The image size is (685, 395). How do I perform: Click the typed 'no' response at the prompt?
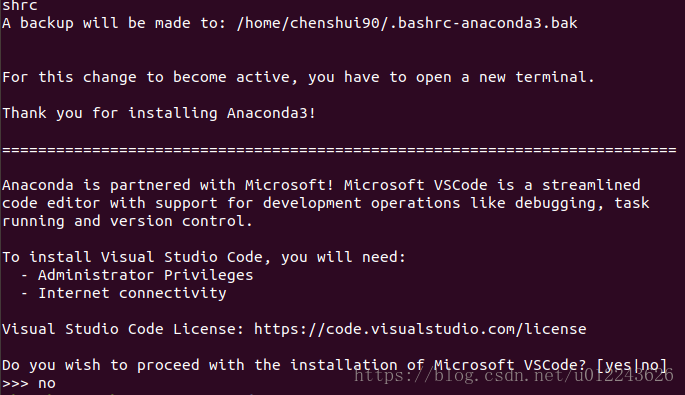tap(47, 384)
